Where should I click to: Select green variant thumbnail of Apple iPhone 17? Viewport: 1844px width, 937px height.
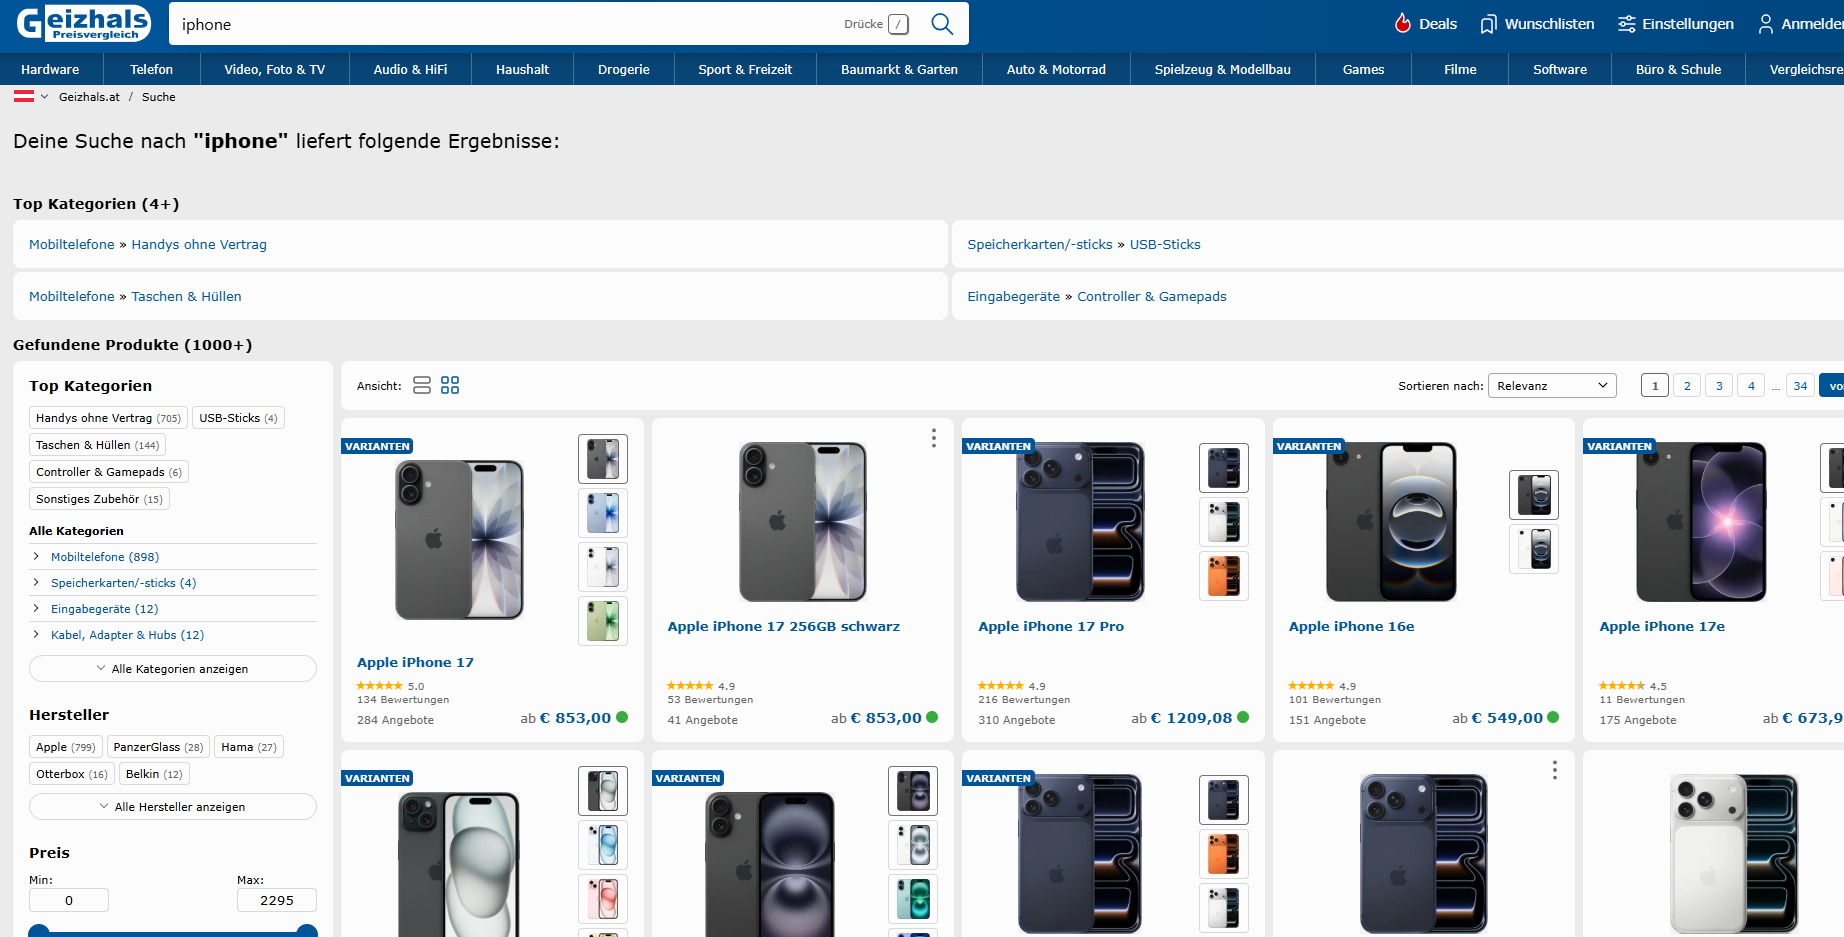603,621
